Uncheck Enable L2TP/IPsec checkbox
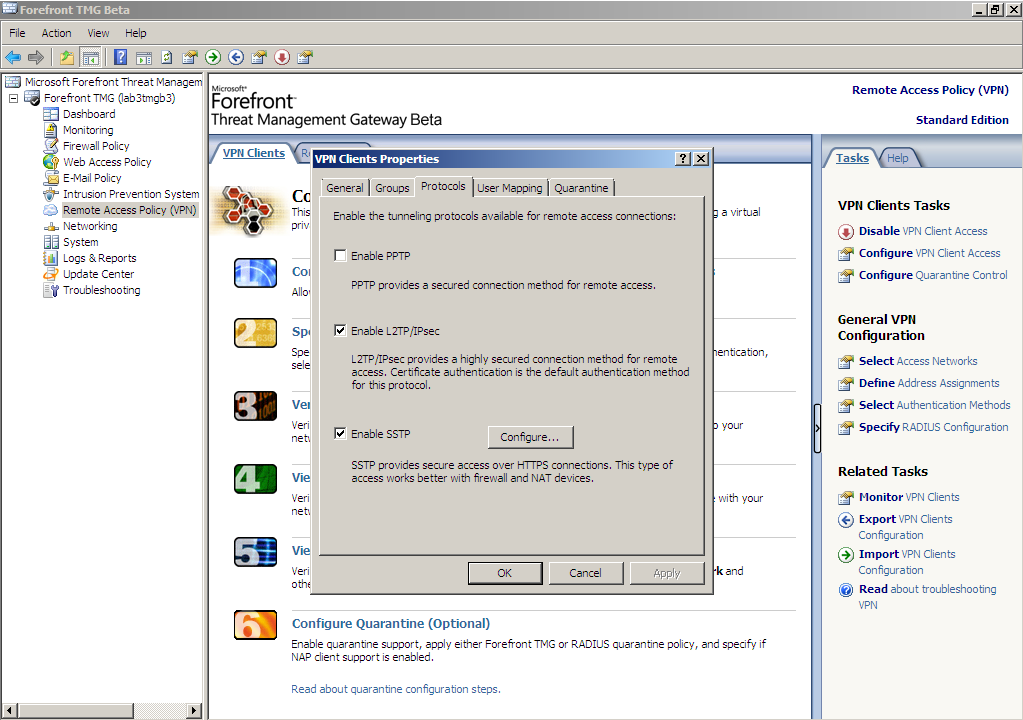The width and height of the screenshot is (1023, 720). [340, 330]
